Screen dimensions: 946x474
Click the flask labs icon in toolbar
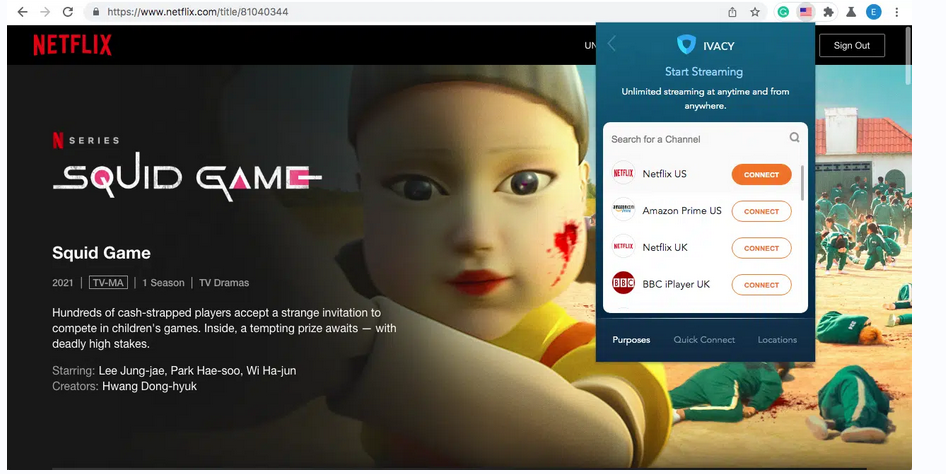(851, 12)
